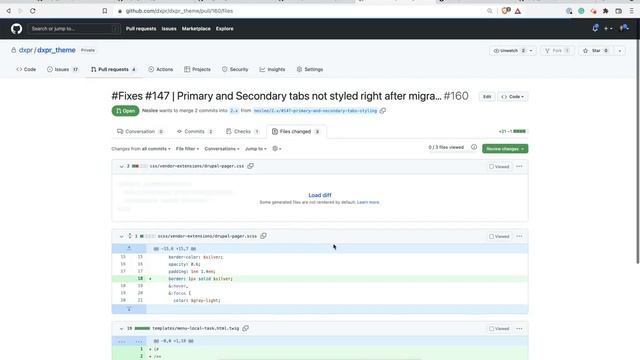Viewport: 640px width, 360px height.
Task: Copy the head branch name
Action: click(382, 111)
